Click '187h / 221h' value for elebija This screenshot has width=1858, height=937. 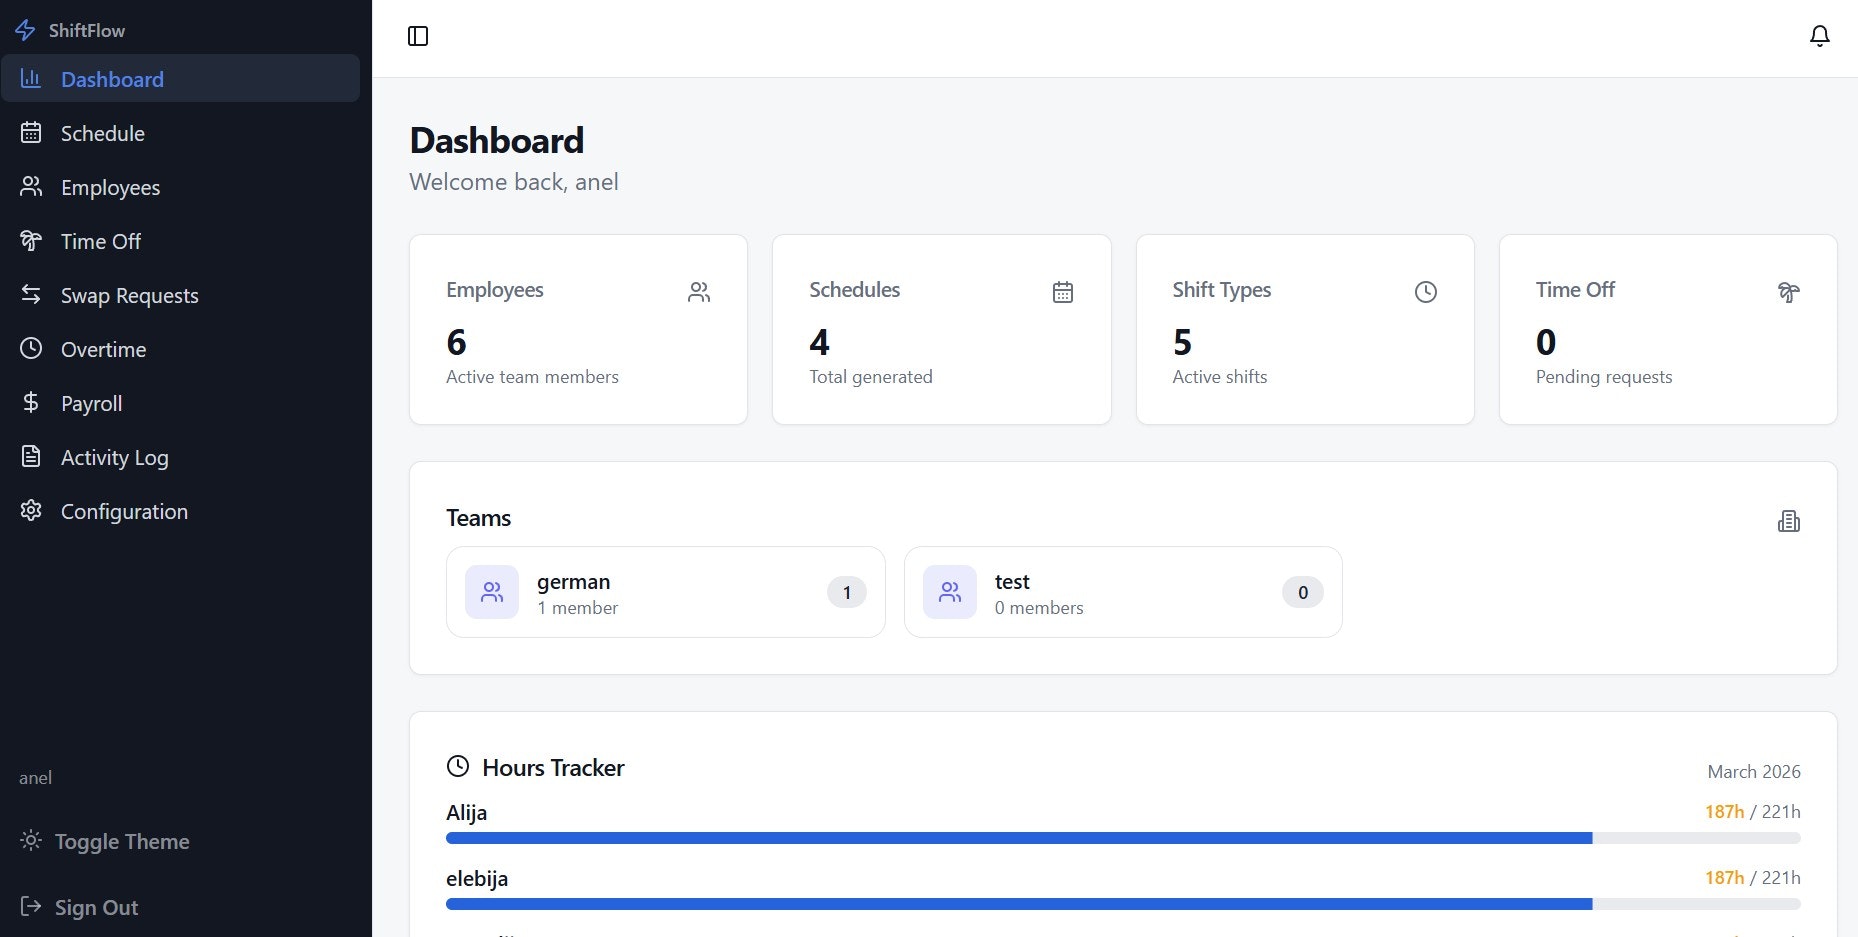click(x=1753, y=878)
